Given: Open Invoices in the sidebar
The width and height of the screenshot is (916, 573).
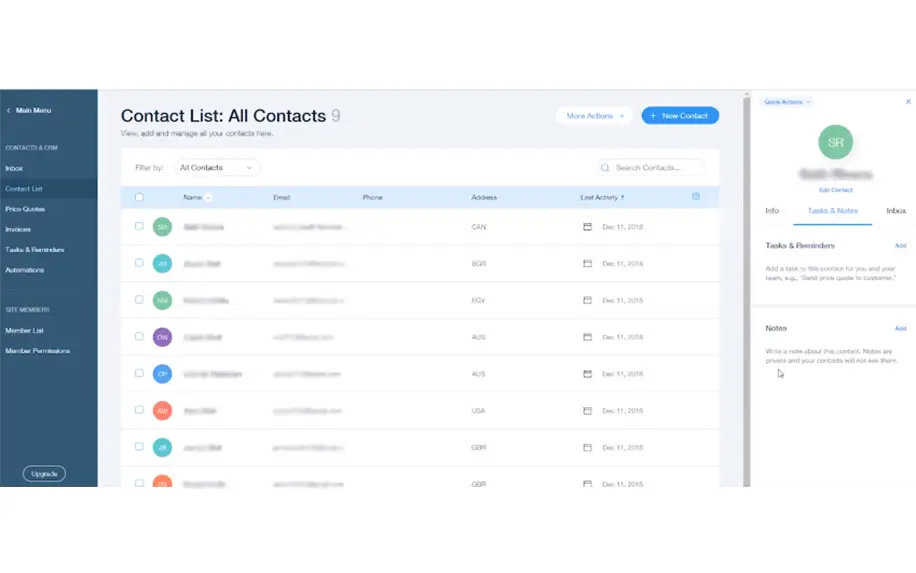Looking at the screenshot, I should (x=18, y=230).
